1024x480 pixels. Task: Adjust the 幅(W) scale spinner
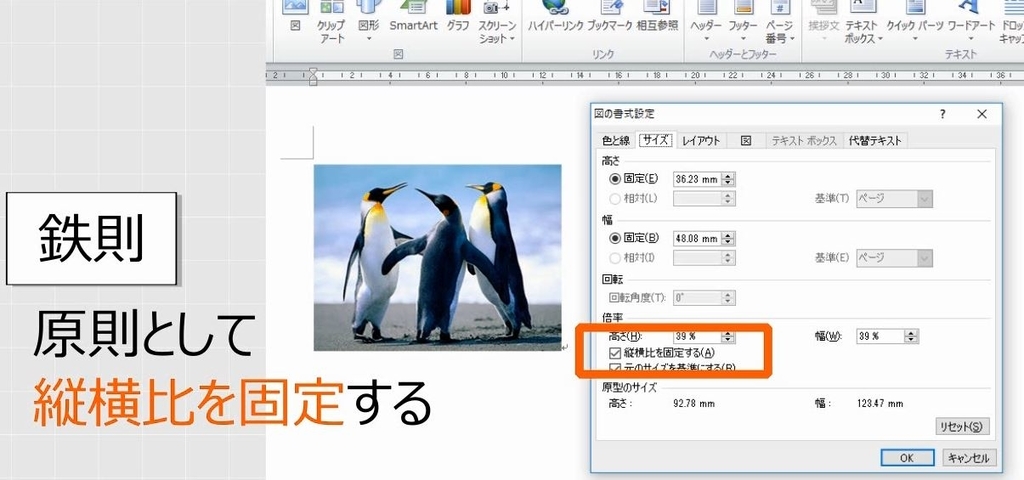pos(912,336)
